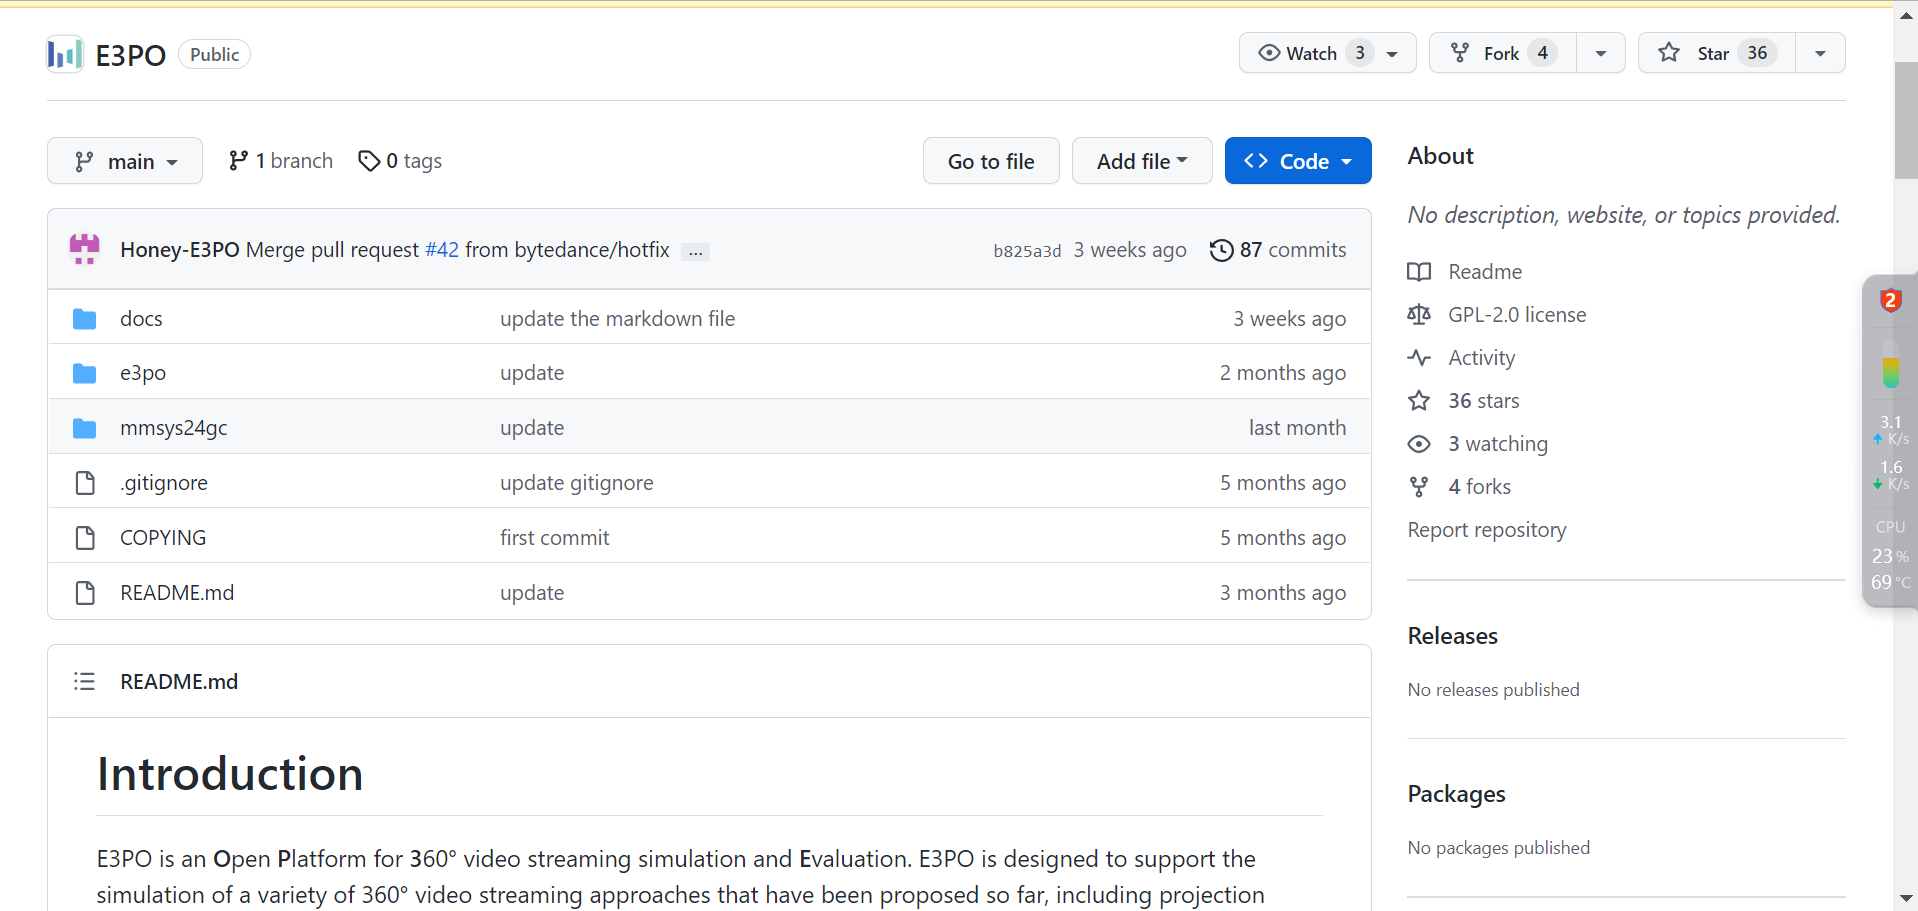Click the tag icon beside 0 tags
1918x911 pixels.
coord(369,161)
